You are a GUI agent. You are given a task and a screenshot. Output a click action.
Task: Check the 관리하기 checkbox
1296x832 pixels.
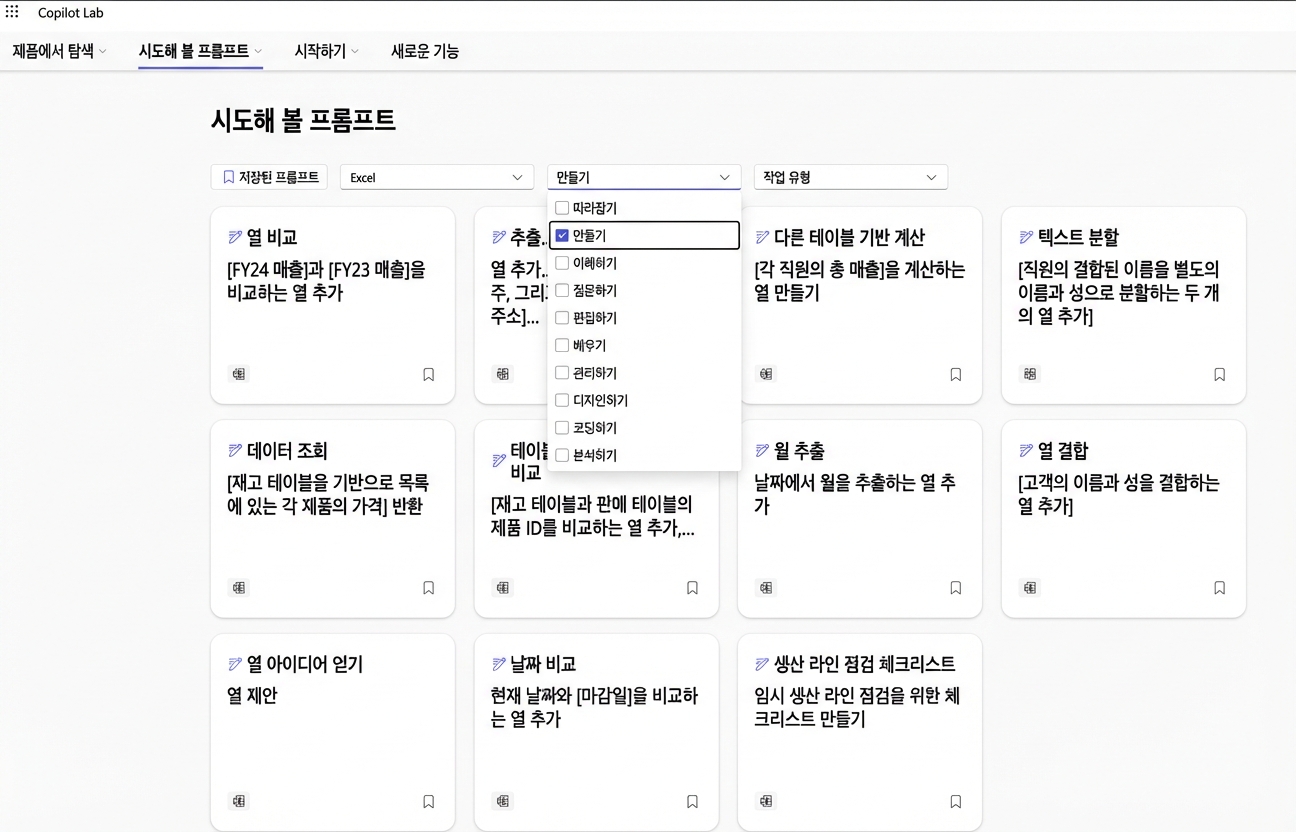562,373
